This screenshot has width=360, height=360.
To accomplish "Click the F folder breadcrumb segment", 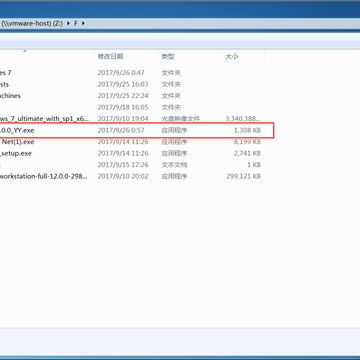I will click(76, 24).
